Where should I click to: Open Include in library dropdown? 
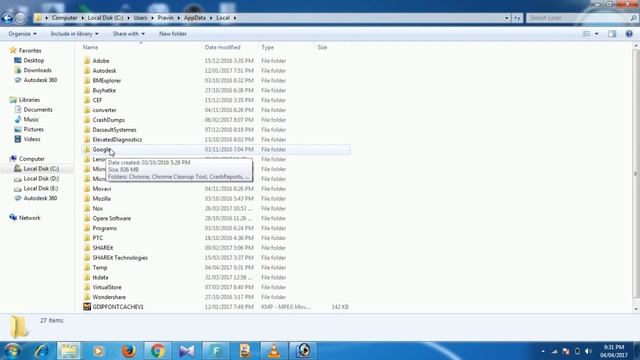click(74, 34)
